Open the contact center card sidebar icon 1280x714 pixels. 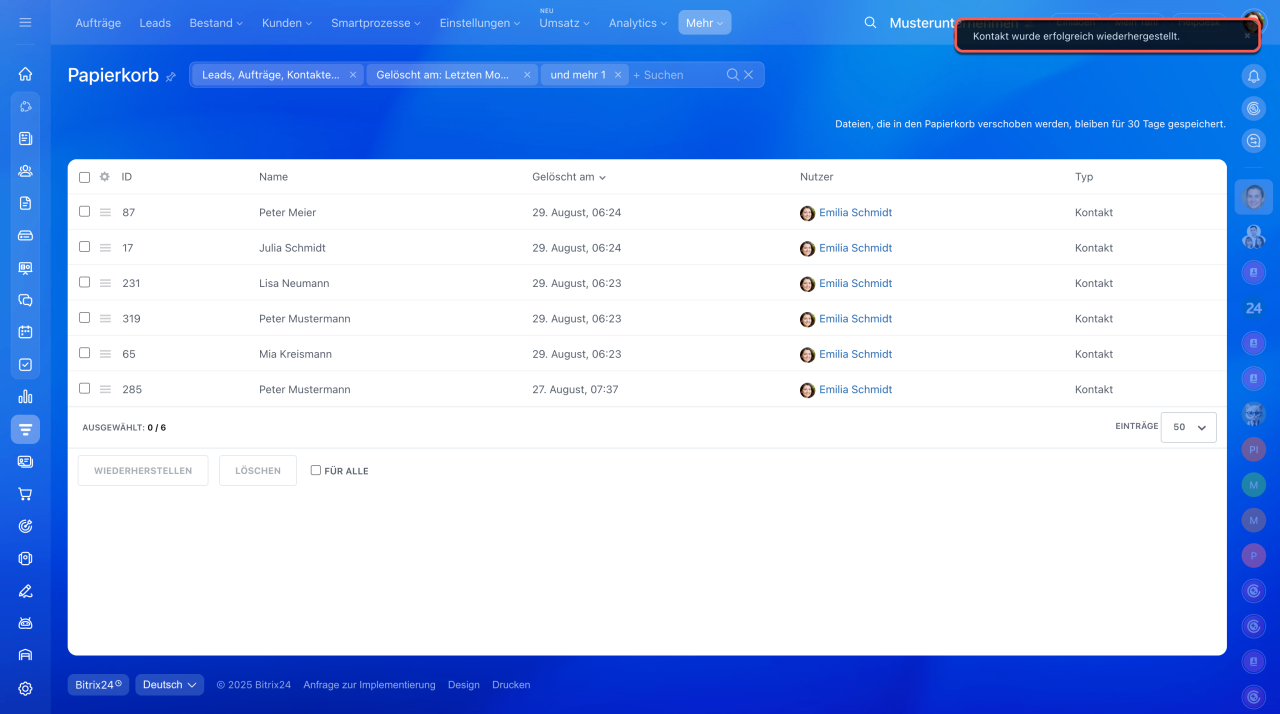tap(25, 462)
